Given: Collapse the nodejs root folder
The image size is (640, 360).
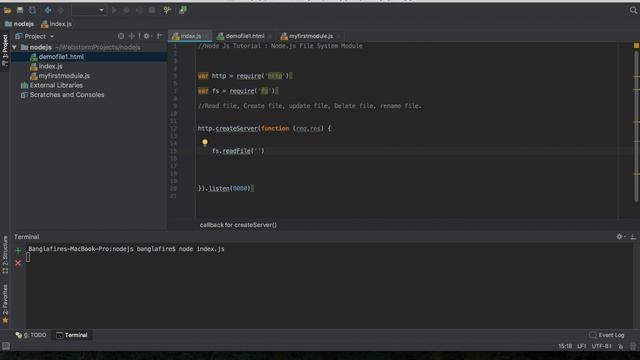Looking at the screenshot, I should point(15,47).
